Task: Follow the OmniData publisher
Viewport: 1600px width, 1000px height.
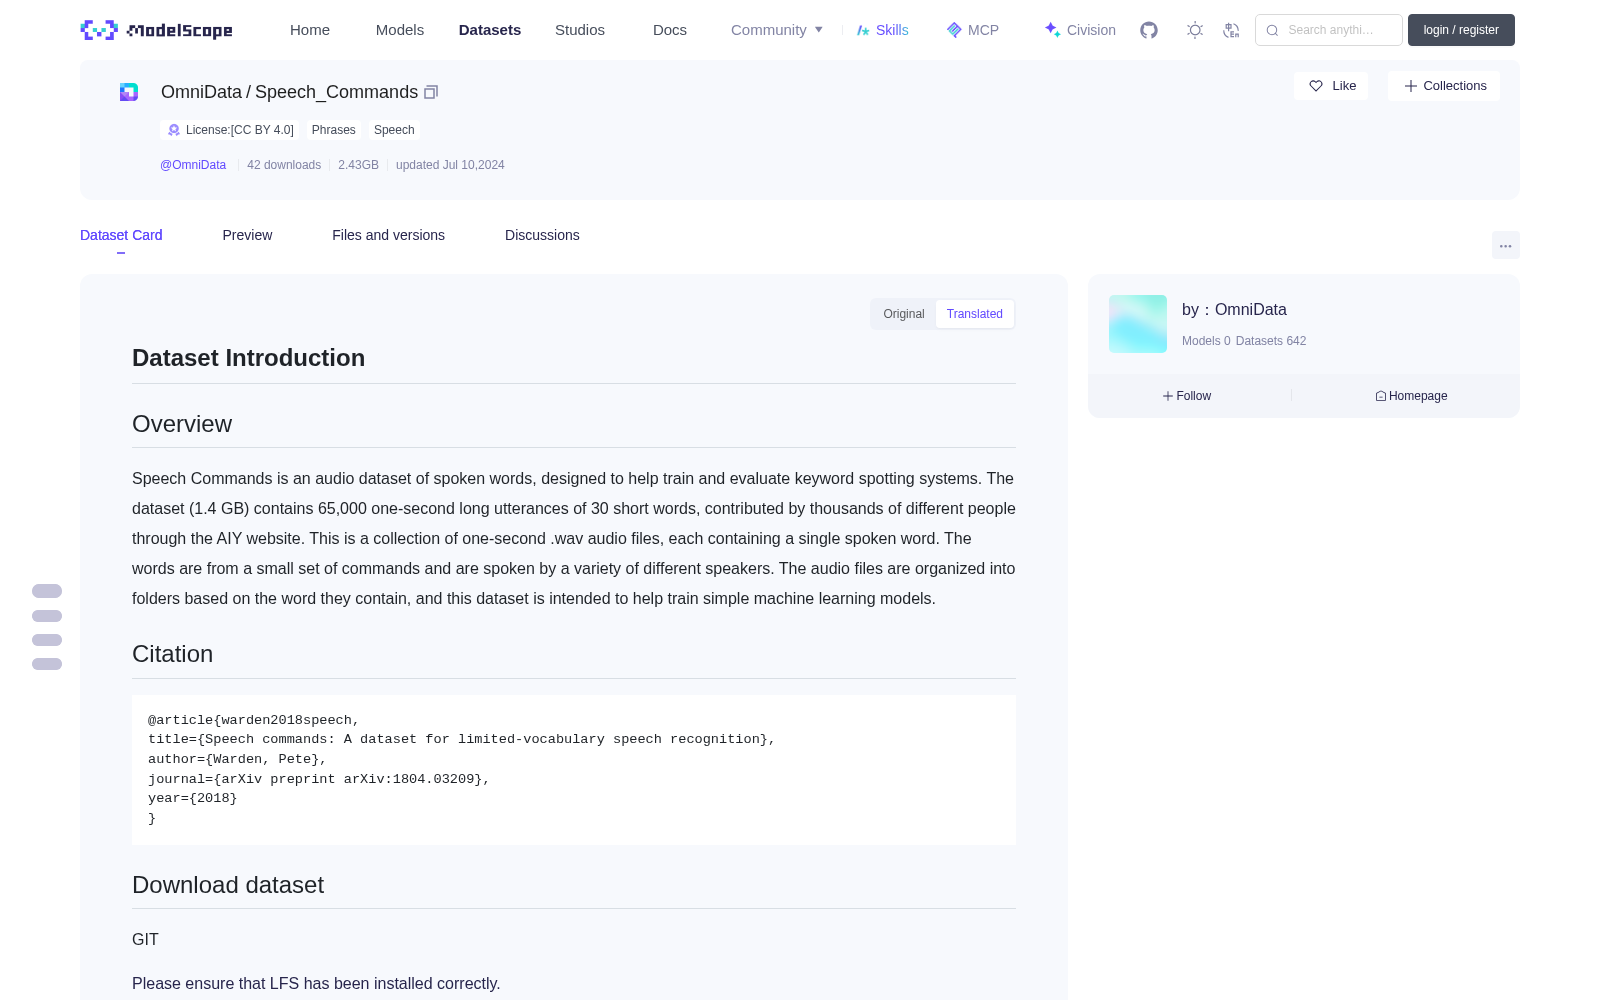Action: tap(1187, 396)
